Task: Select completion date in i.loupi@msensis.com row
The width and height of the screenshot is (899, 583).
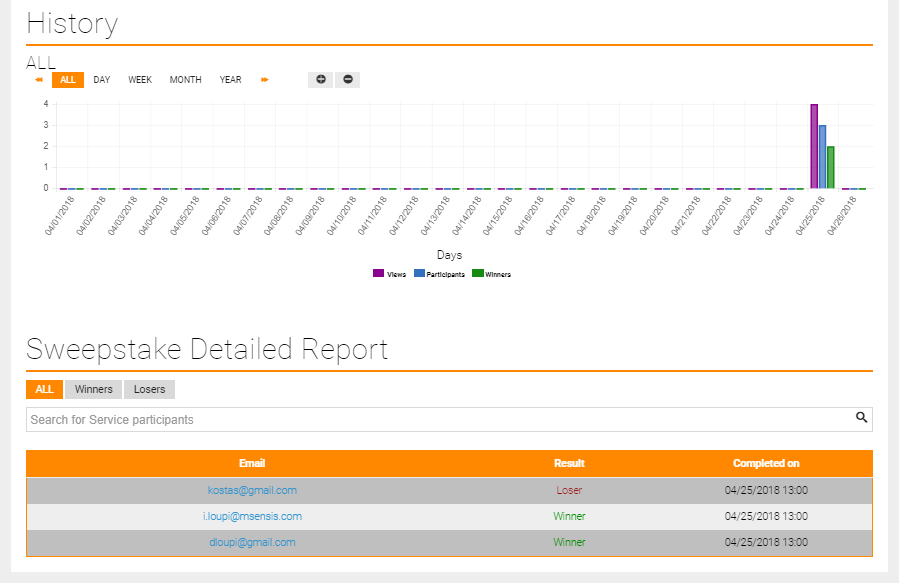Action: 766,516
